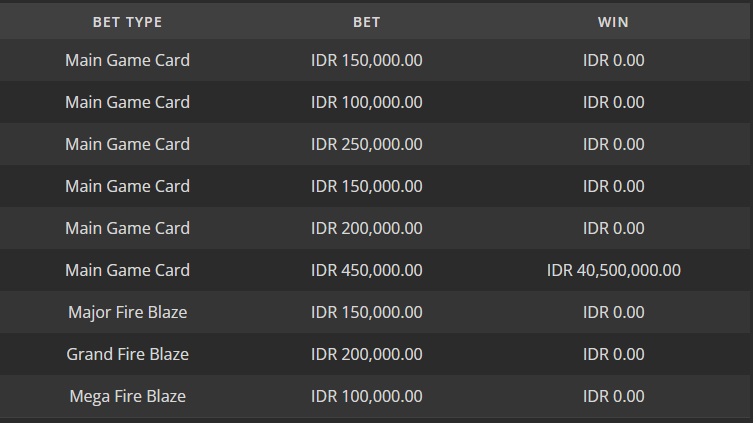The height and width of the screenshot is (423, 753).
Task: Click Mega Fire Blaze win IDR 0.00
Action: [x=613, y=396]
